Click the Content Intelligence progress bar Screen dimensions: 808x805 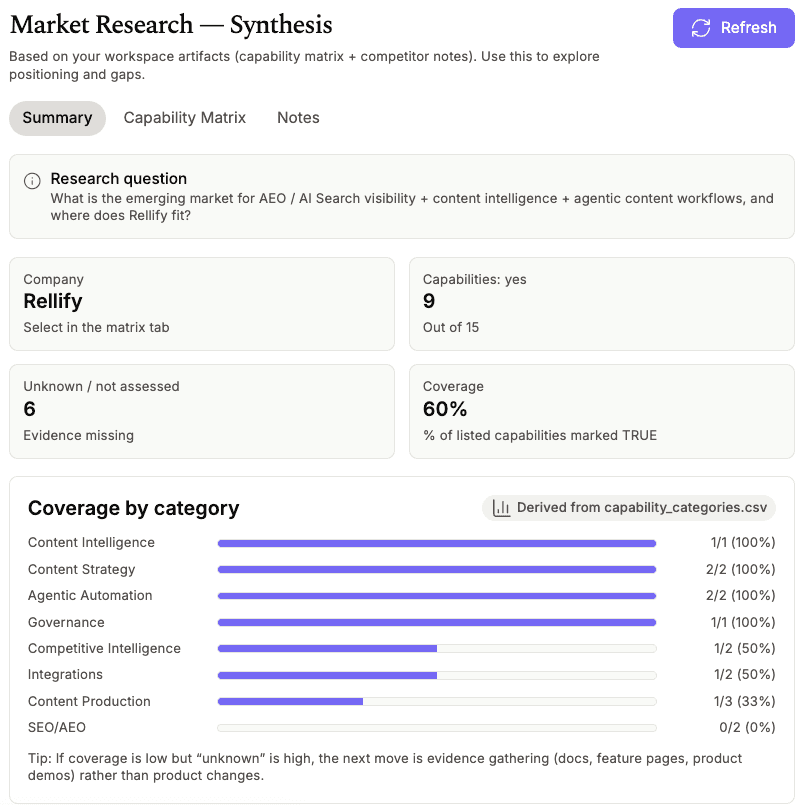[x=437, y=543]
